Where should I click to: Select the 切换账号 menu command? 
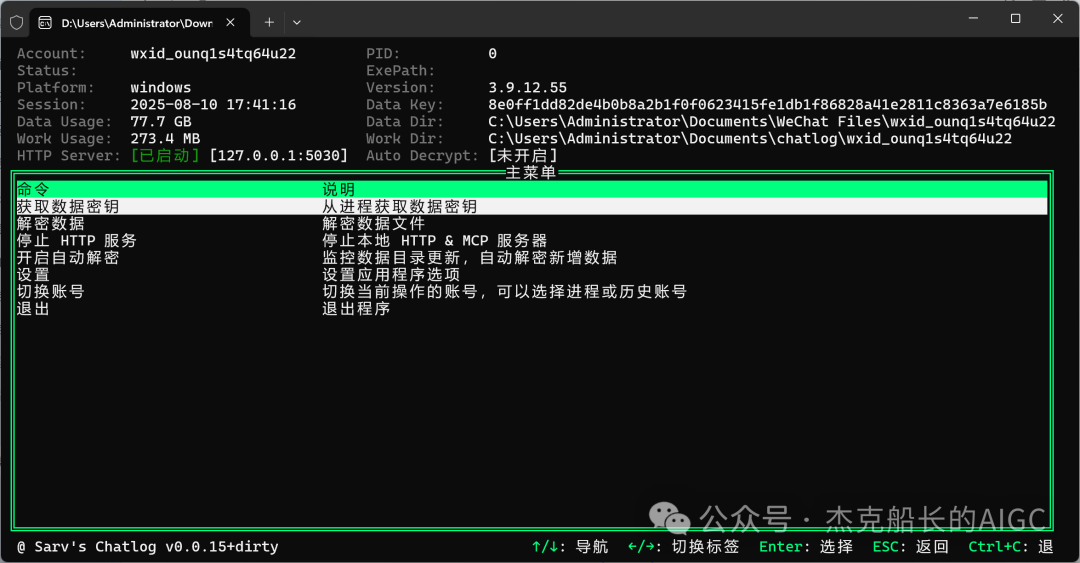coord(50,291)
